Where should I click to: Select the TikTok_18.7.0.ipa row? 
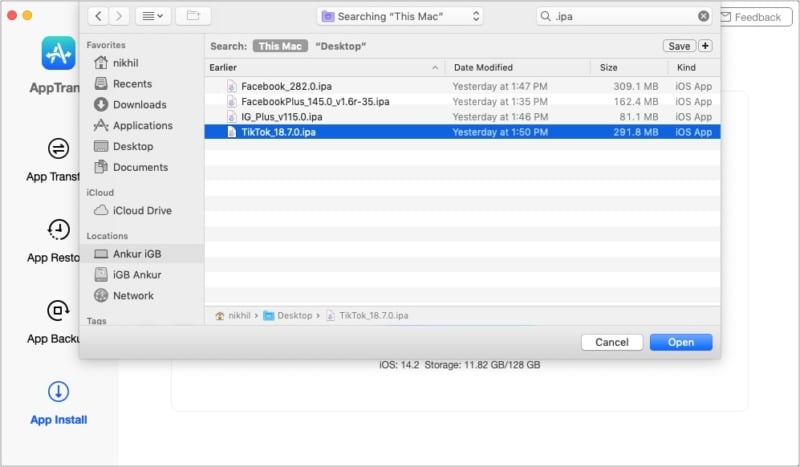point(462,132)
